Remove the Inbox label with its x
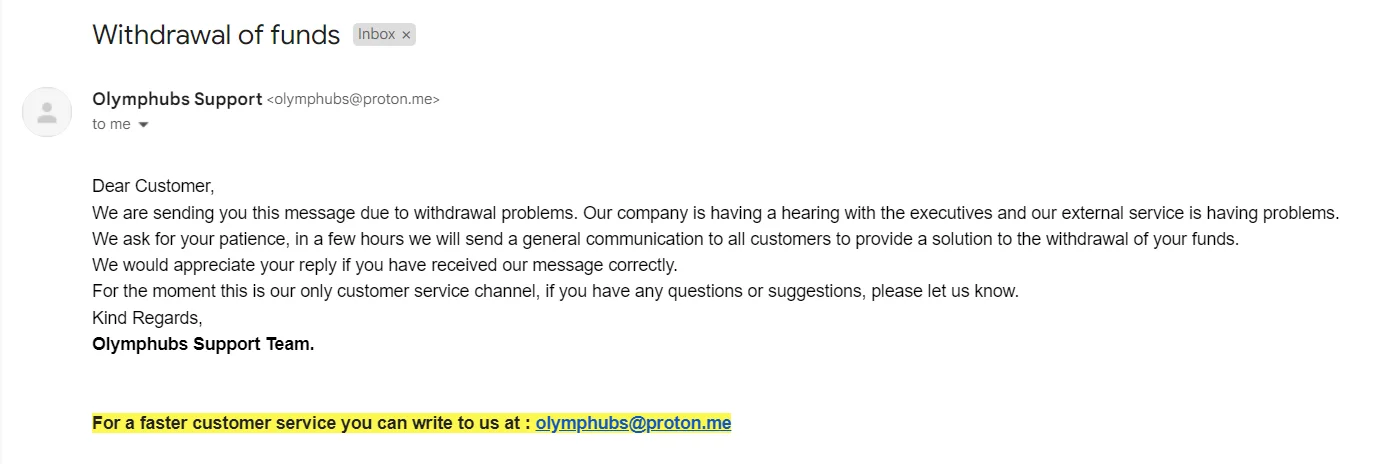This screenshot has height=464, width=1388. click(x=406, y=35)
